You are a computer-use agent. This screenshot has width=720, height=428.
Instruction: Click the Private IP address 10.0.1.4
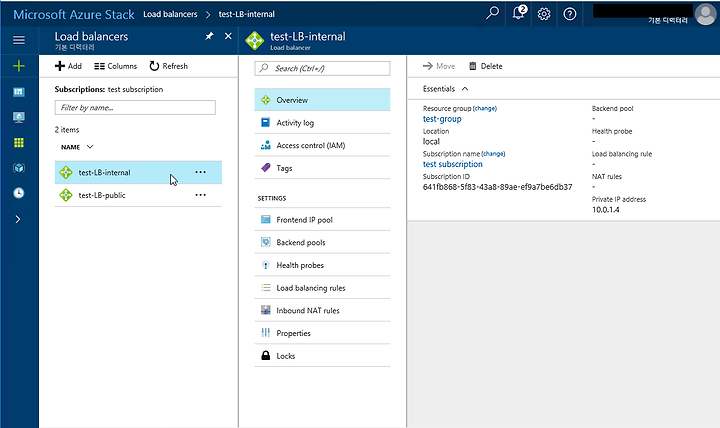(605, 210)
